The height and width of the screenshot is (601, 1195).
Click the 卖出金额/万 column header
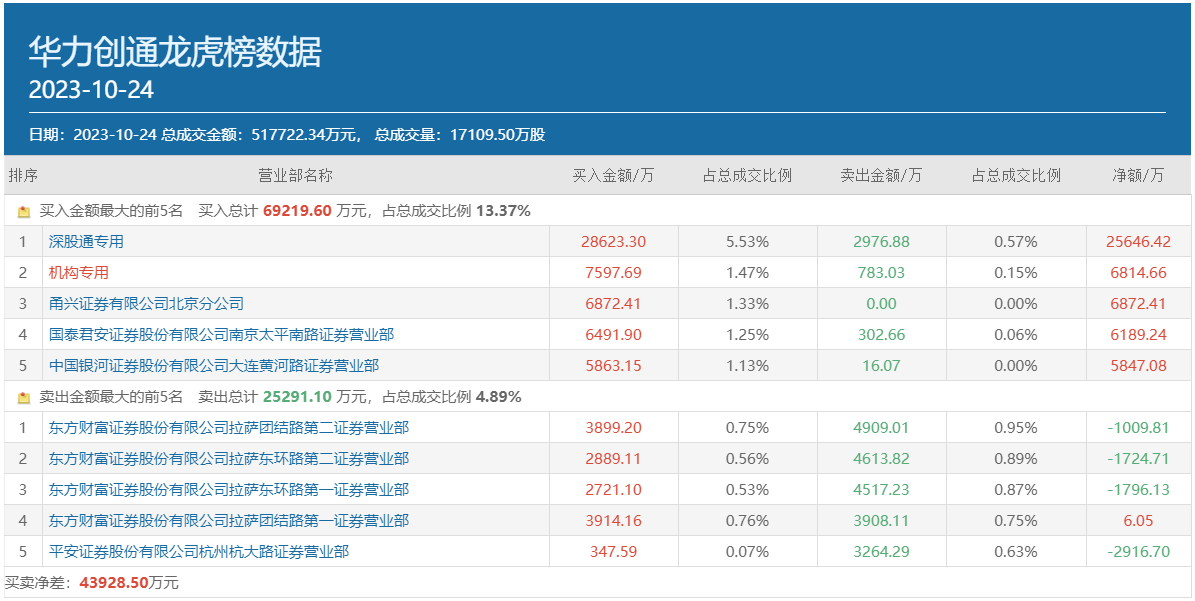click(x=881, y=176)
